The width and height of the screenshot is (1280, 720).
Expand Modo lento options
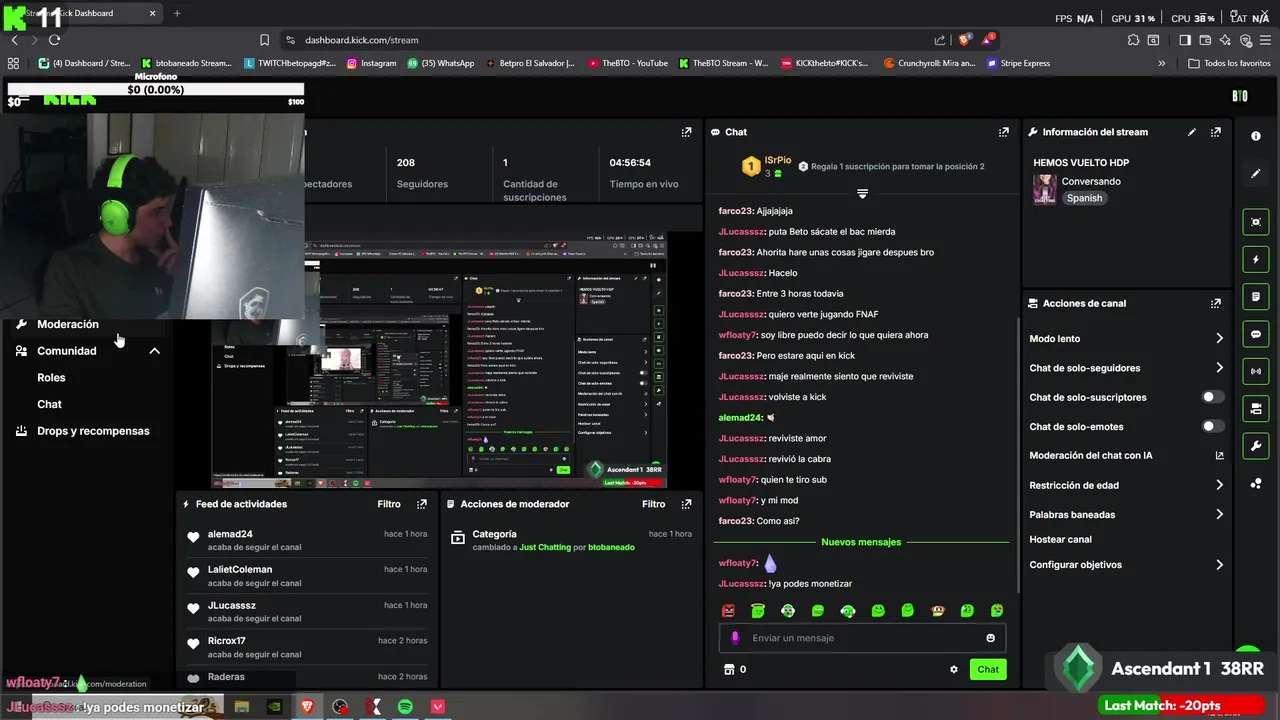pos(1219,339)
